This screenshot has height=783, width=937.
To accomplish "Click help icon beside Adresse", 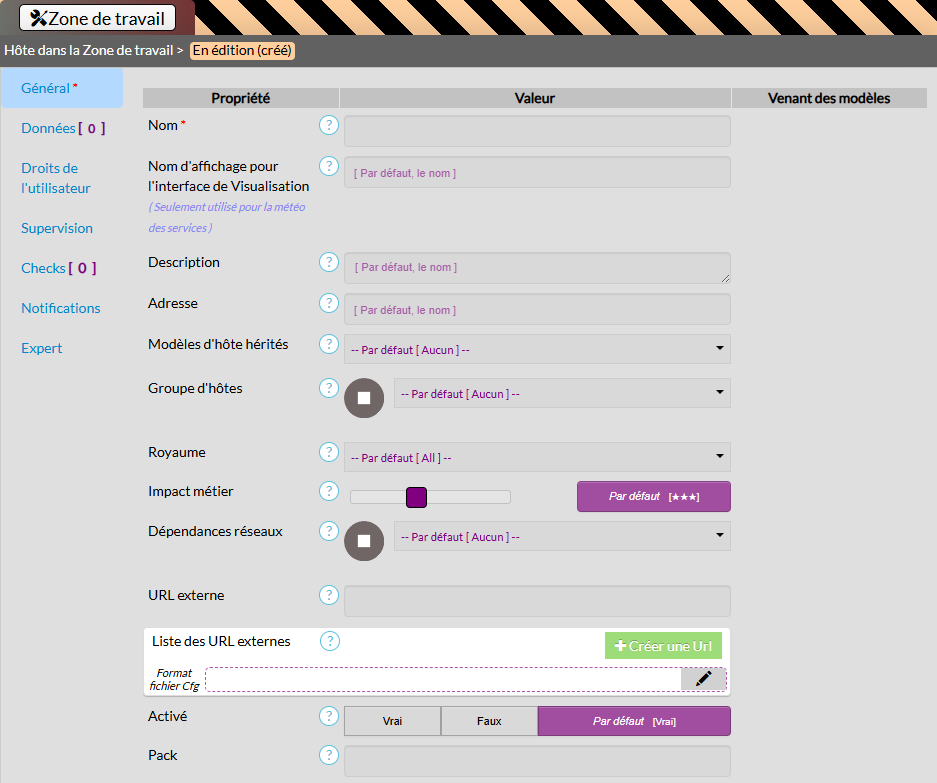I will [328, 303].
